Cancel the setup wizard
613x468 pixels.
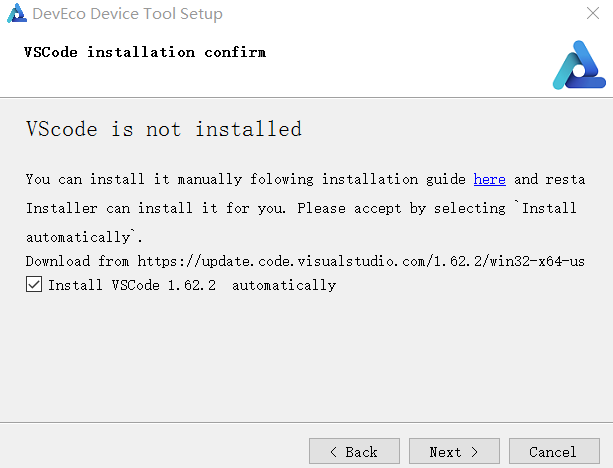coord(553,452)
